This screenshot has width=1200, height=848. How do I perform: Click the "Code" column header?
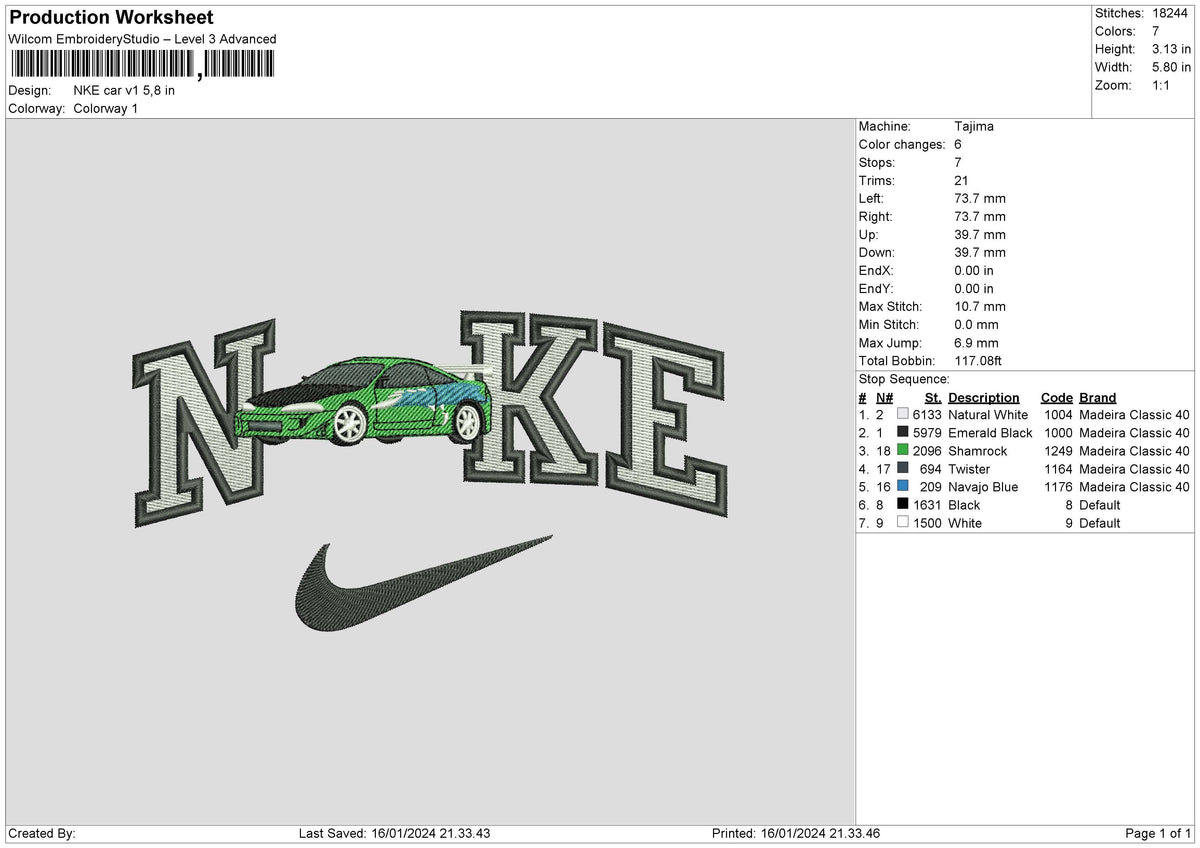(x=1056, y=398)
